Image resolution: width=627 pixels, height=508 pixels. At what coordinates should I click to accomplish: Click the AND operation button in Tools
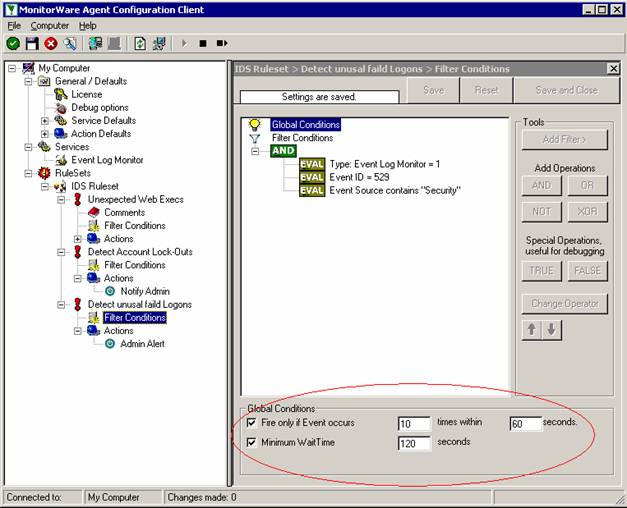pos(542,186)
